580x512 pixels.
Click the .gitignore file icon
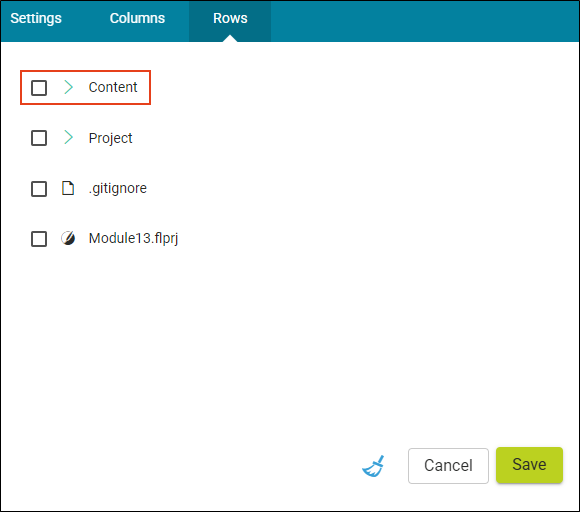[x=68, y=188]
